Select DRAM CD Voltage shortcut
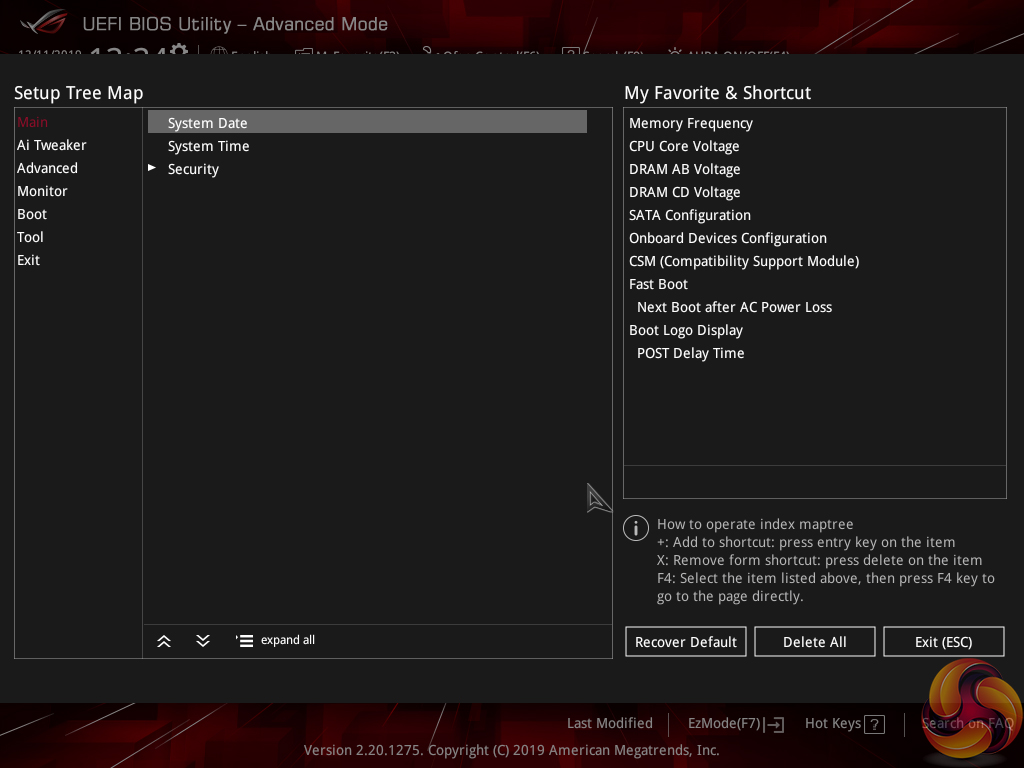This screenshot has height=768, width=1024. pos(684,192)
